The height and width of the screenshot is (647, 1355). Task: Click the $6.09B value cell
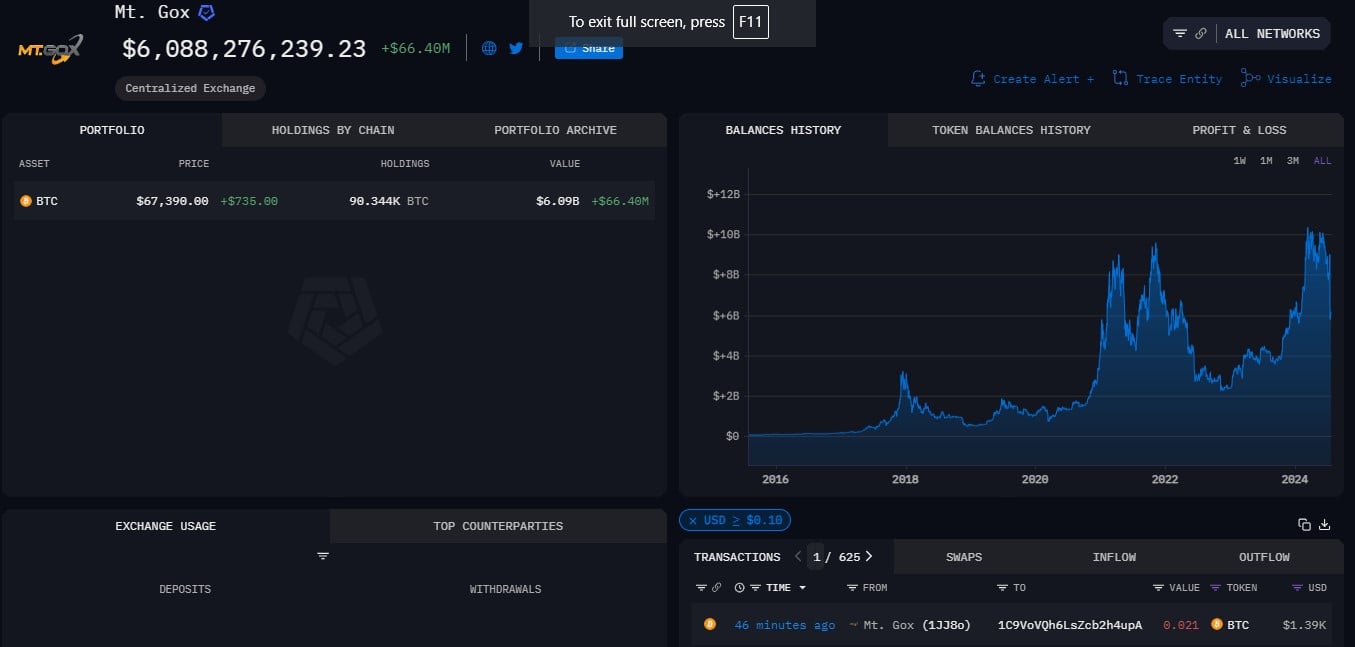557,201
